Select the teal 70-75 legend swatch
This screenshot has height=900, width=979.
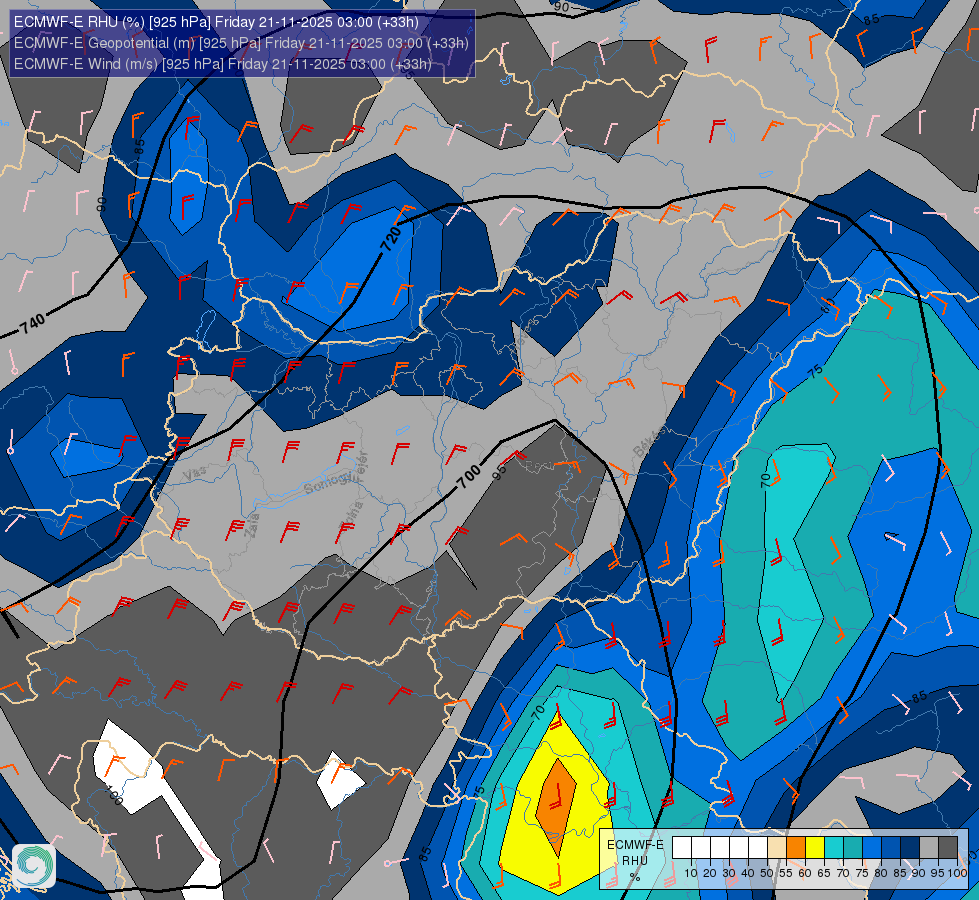[x=853, y=848]
